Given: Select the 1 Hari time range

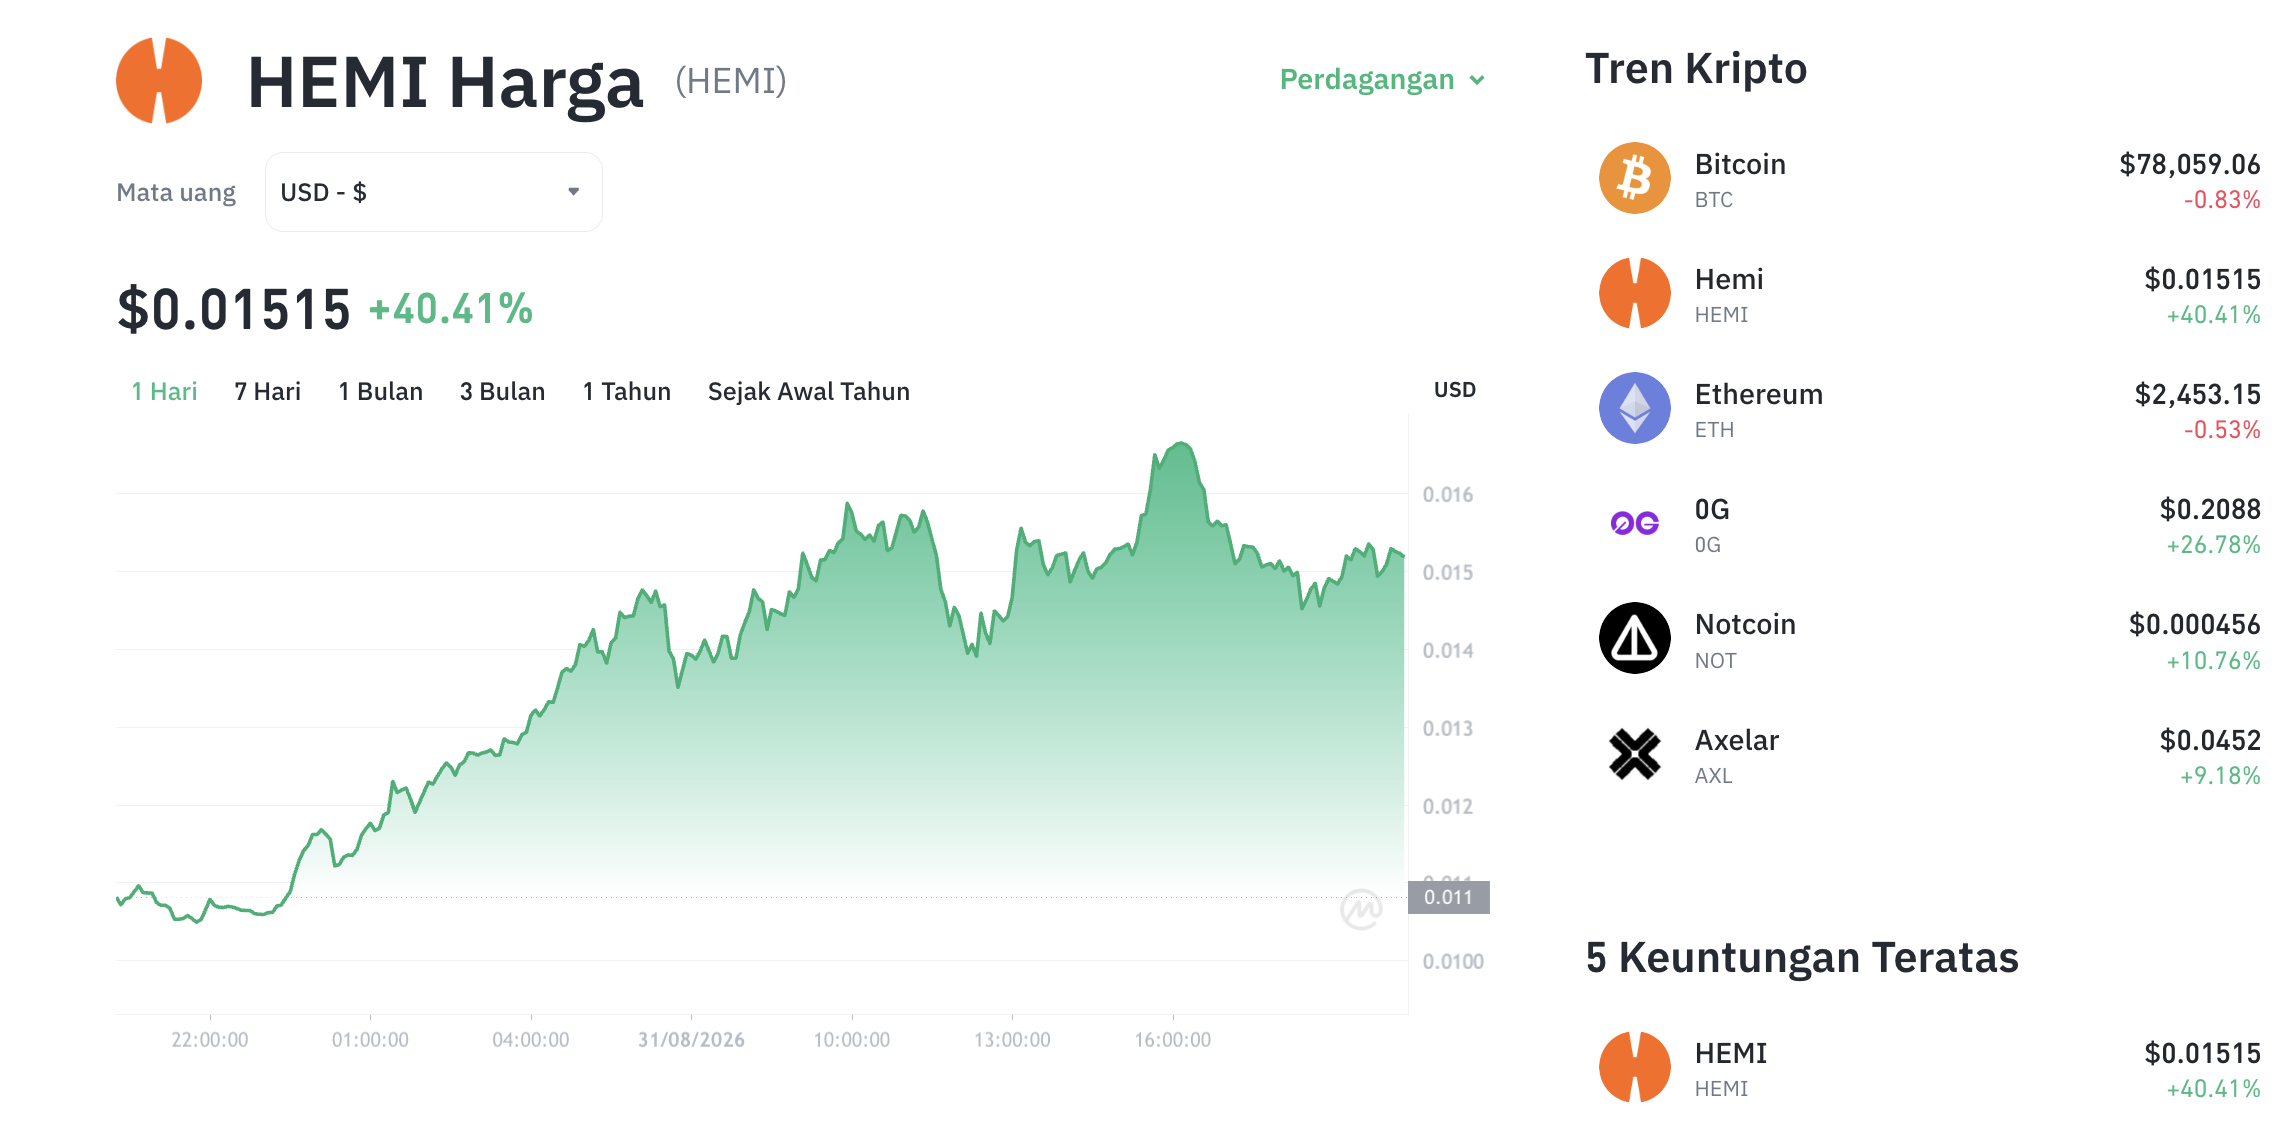Looking at the screenshot, I should tap(164, 391).
